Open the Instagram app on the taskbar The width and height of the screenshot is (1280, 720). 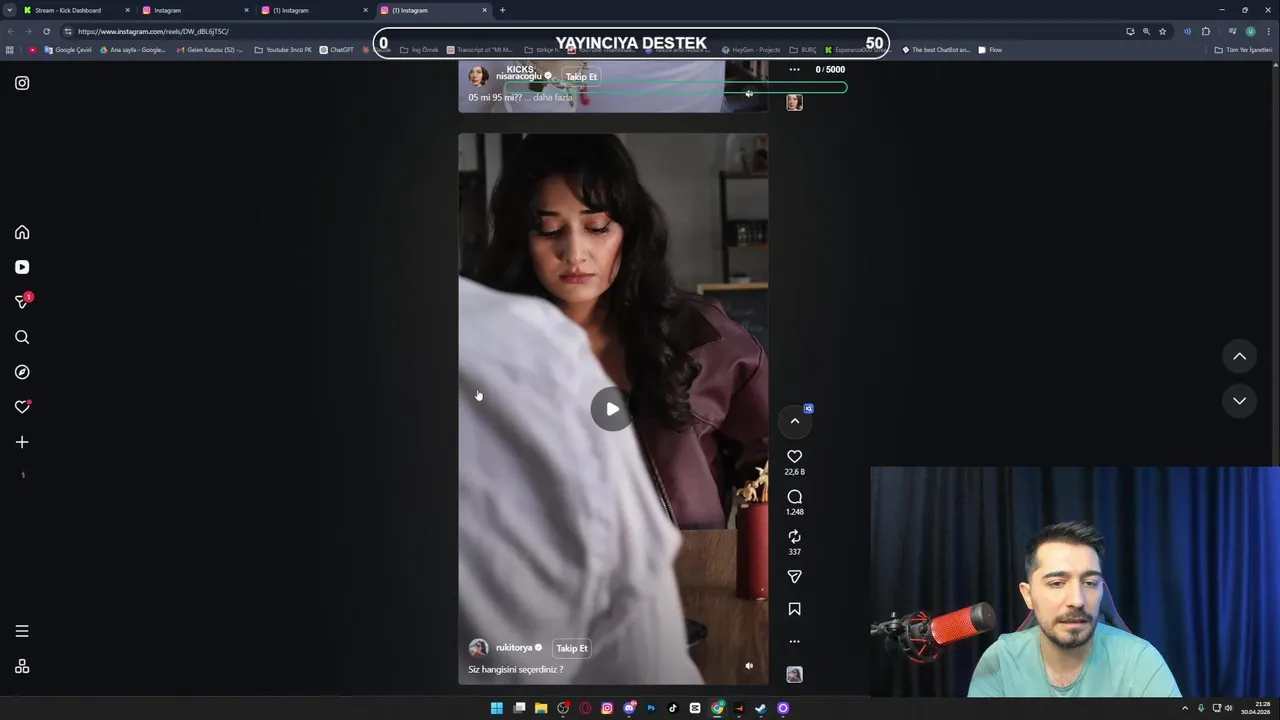(x=607, y=708)
